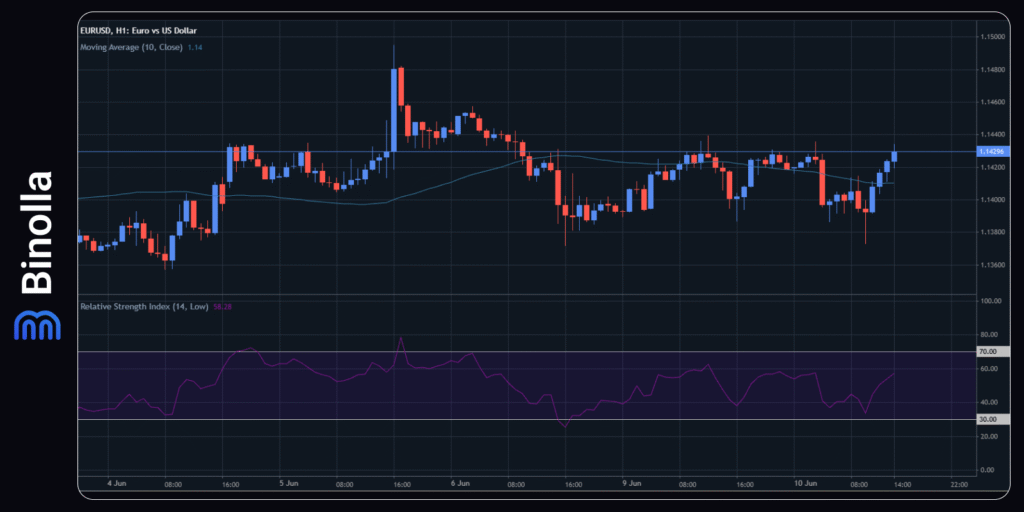Select the latest blue candle at chart's right

(894, 156)
